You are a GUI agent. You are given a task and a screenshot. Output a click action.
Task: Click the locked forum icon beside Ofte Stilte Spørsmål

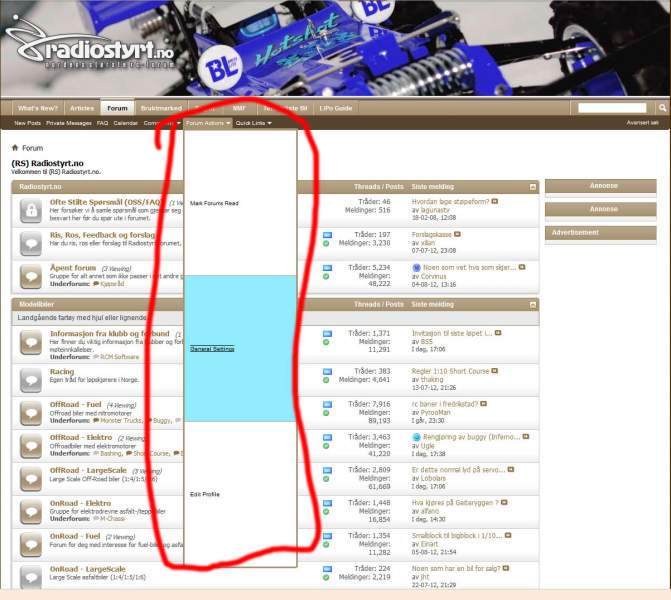pos(30,209)
